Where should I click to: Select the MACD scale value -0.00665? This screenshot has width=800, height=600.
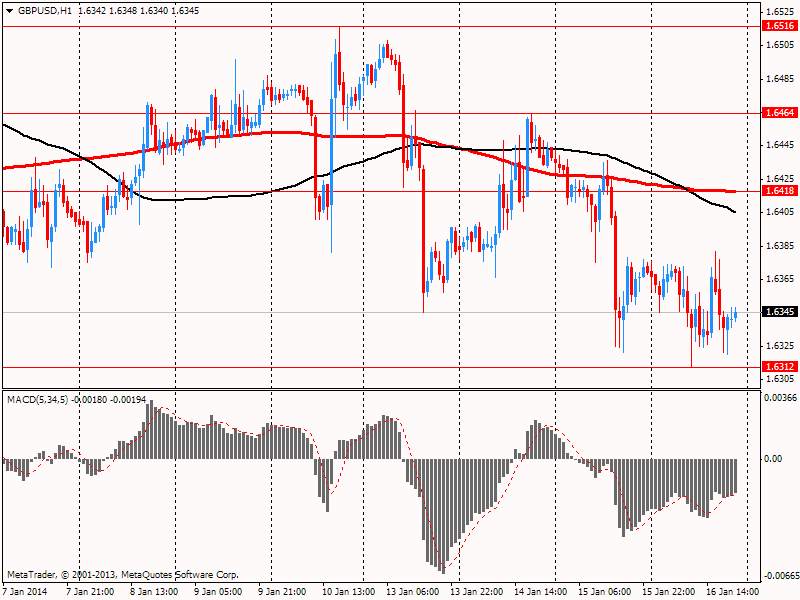point(780,576)
